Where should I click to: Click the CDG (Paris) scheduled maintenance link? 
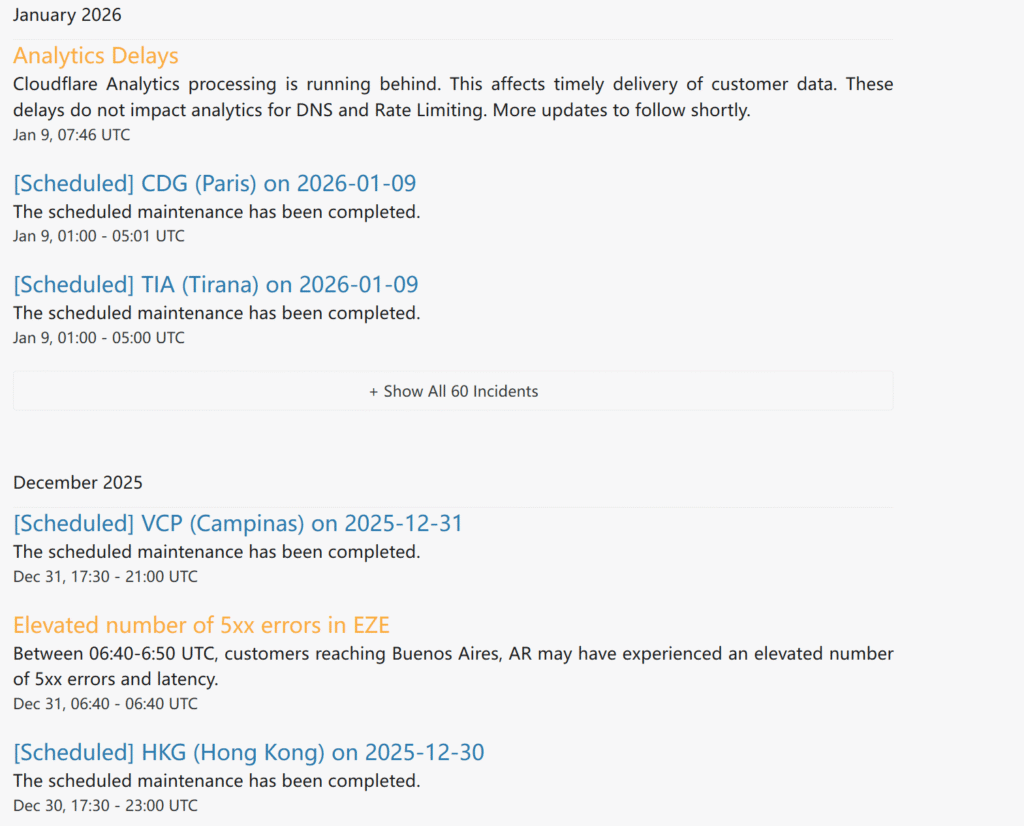[215, 184]
